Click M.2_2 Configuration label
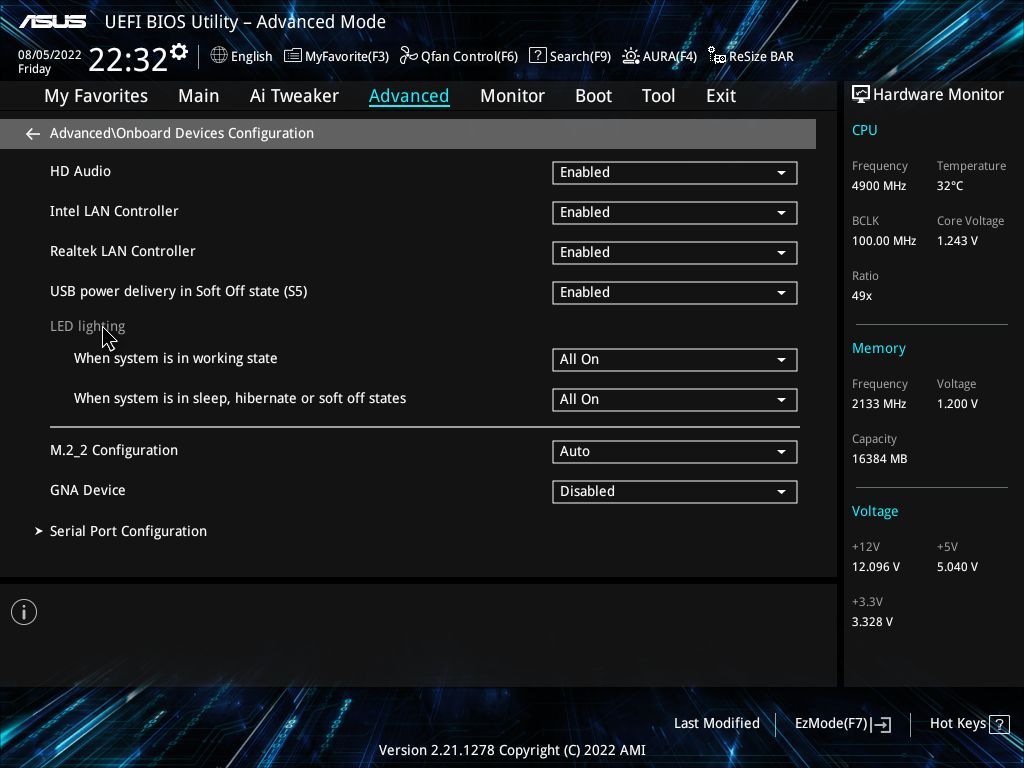The height and width of the screenshot is (768, 1024). click(x=114, y=451)
